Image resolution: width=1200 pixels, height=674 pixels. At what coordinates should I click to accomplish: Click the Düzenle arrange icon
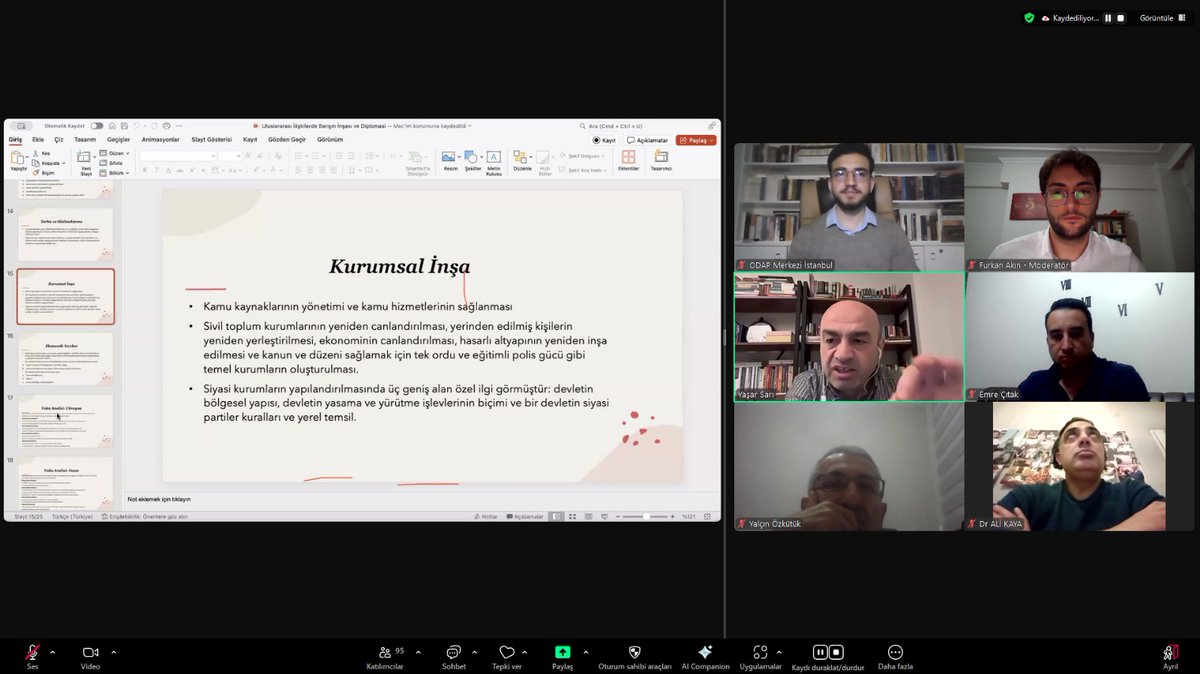[x=521, y=158]
